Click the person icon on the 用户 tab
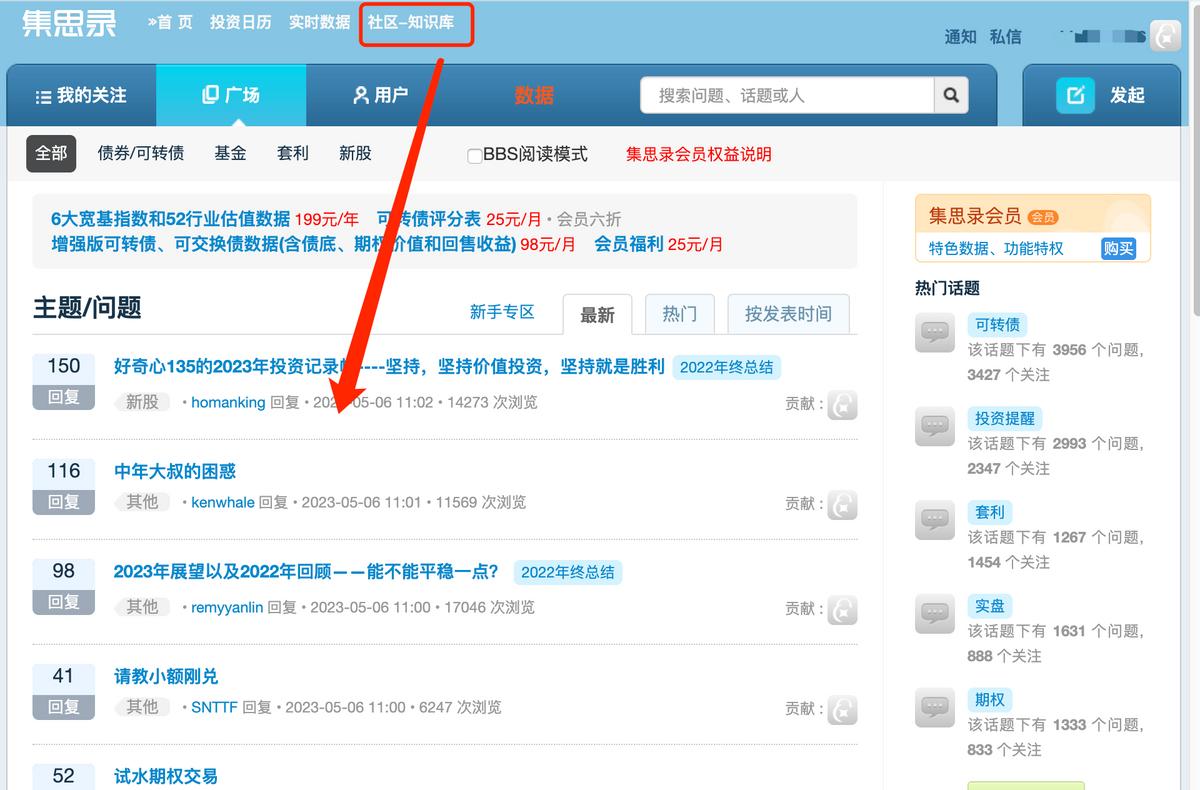The width and height of the screenshot is (1200, 790). (358, 95)
